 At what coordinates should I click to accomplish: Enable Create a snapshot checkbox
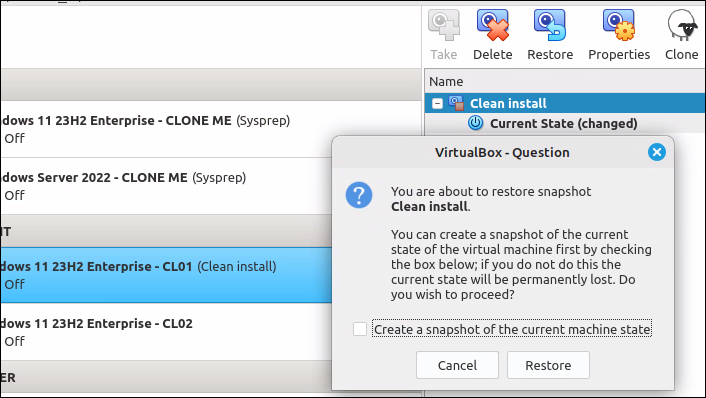coord(360,329)
